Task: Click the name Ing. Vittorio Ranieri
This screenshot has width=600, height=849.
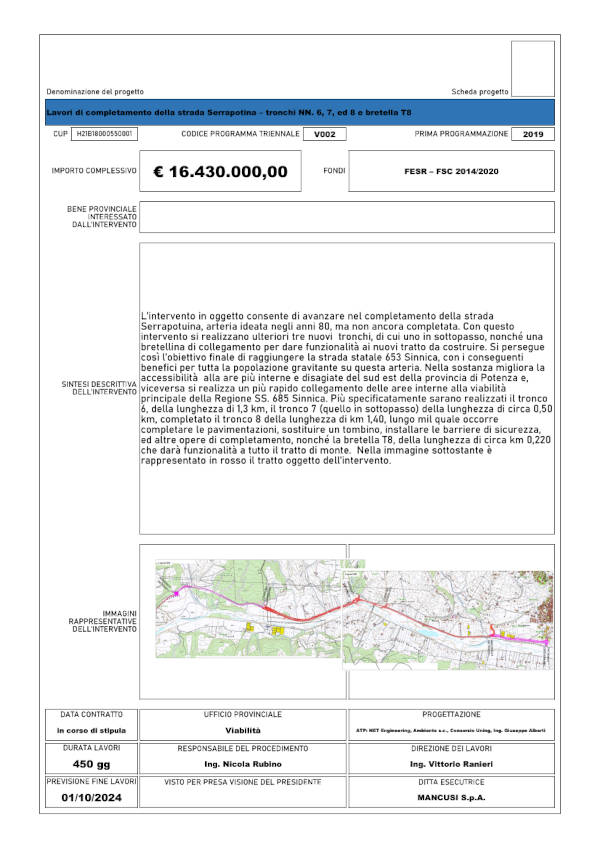Action: tap(450, 764)
